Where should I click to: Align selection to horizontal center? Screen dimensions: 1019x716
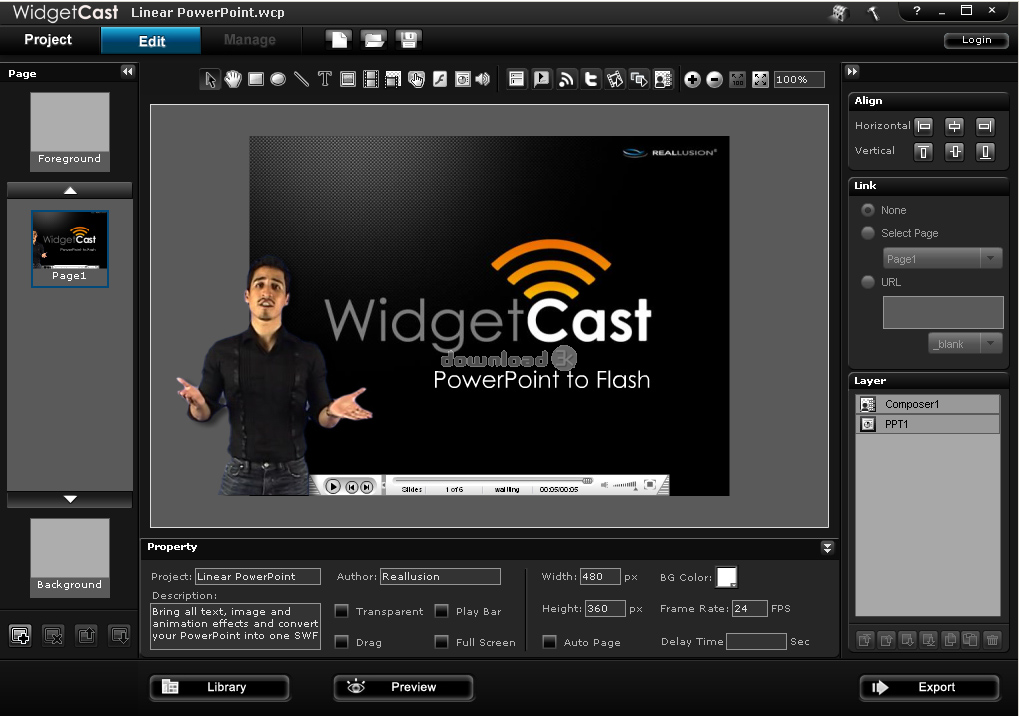point(954,126)
